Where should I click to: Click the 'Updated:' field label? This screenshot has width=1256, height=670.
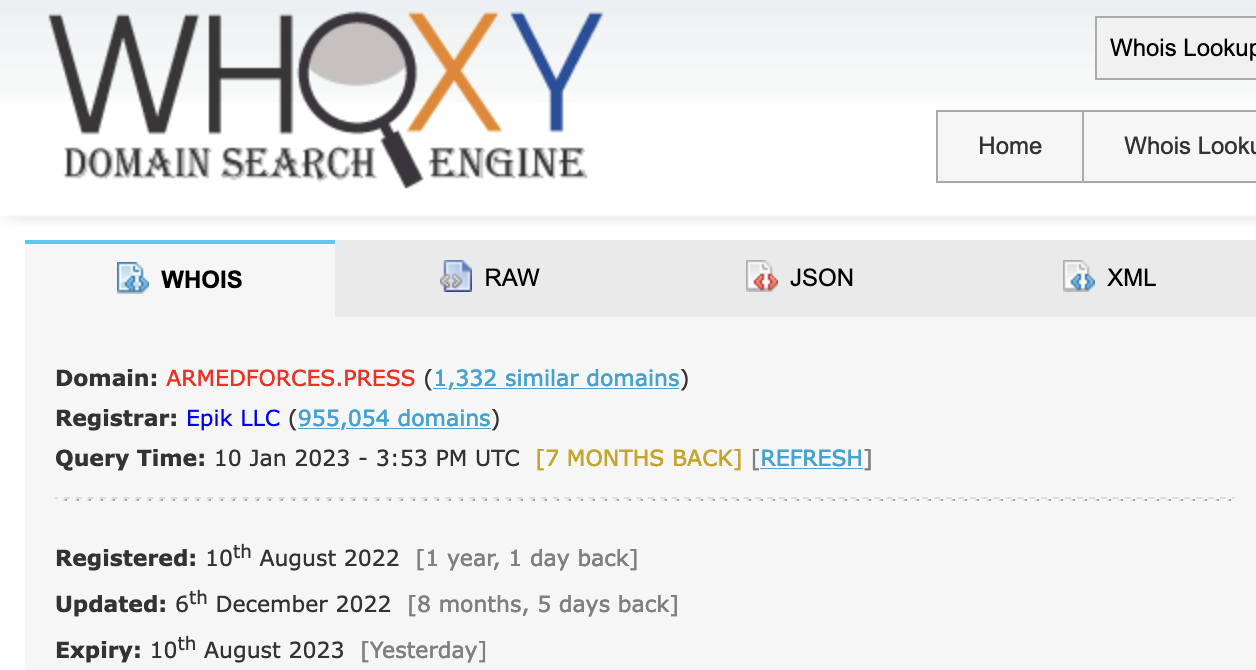tap(111, 604)
